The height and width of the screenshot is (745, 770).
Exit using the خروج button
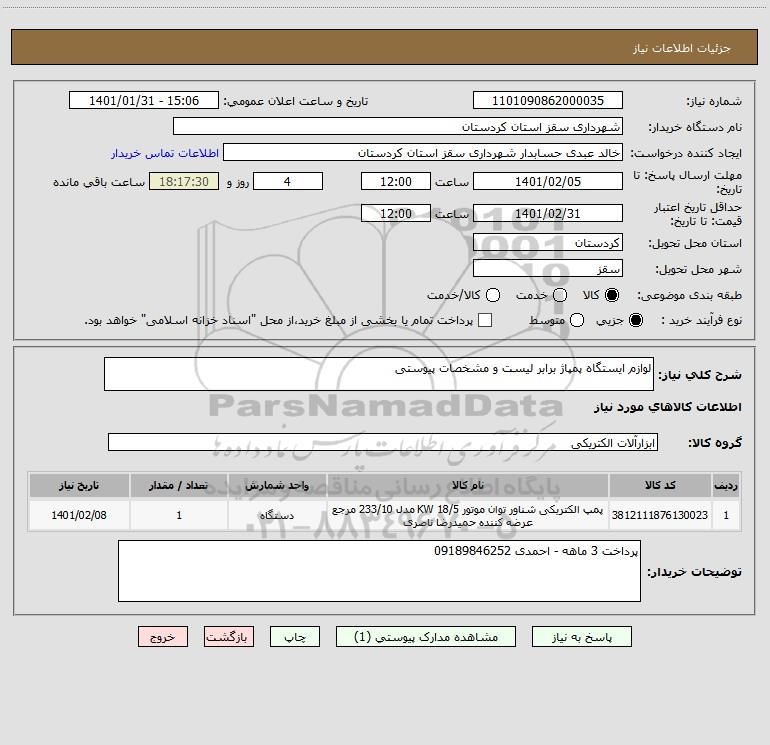point(163,637)
